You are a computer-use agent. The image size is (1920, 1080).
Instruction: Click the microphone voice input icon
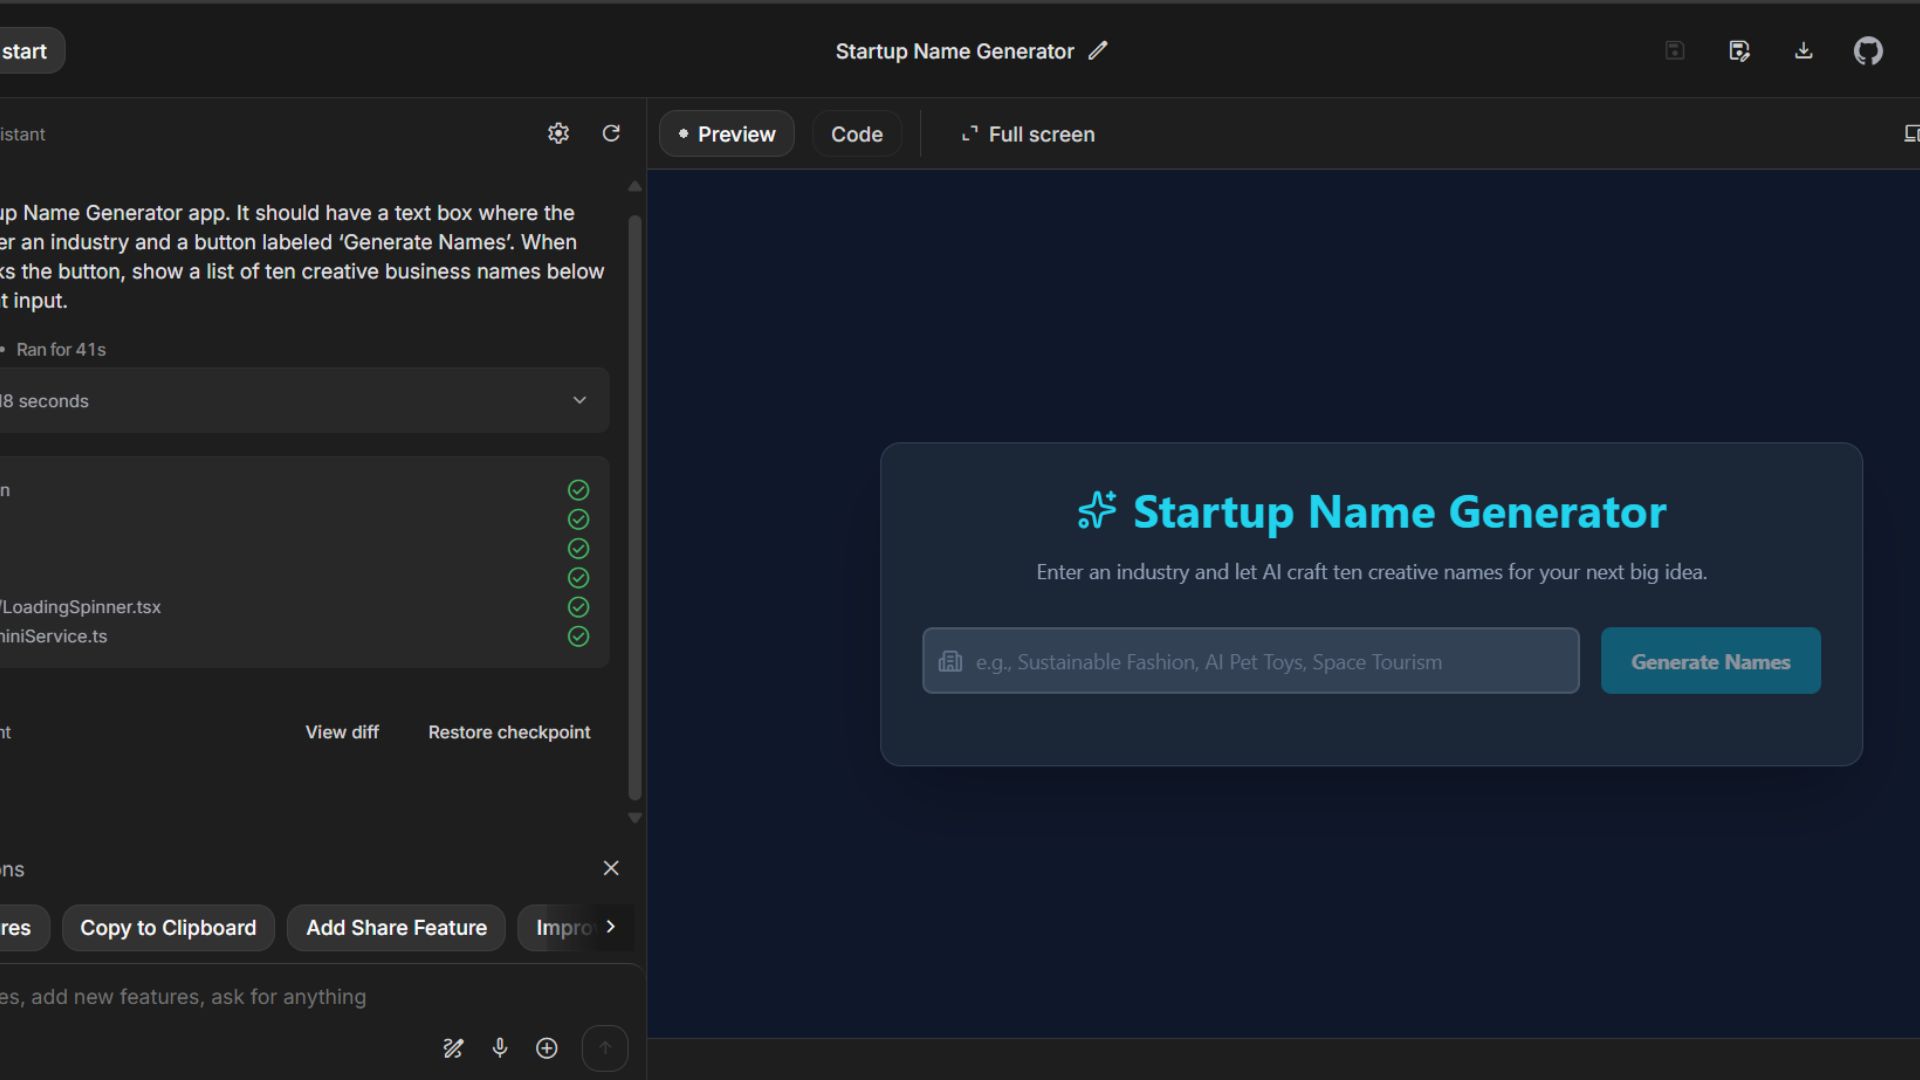(500, 1047)
